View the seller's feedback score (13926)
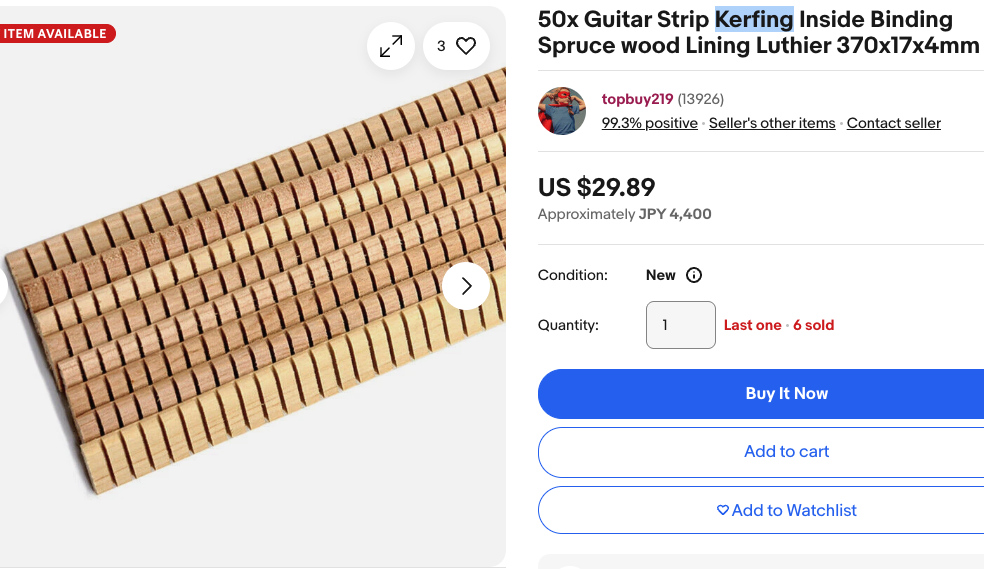 [701, 99]
